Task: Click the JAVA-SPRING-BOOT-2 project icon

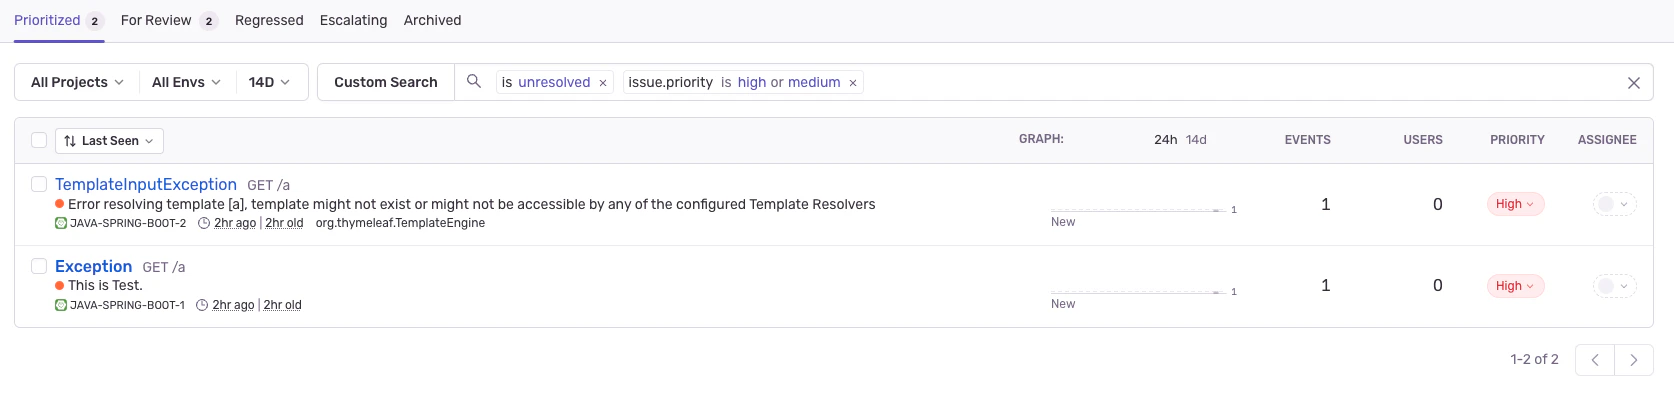Action: tap(61, 223)
